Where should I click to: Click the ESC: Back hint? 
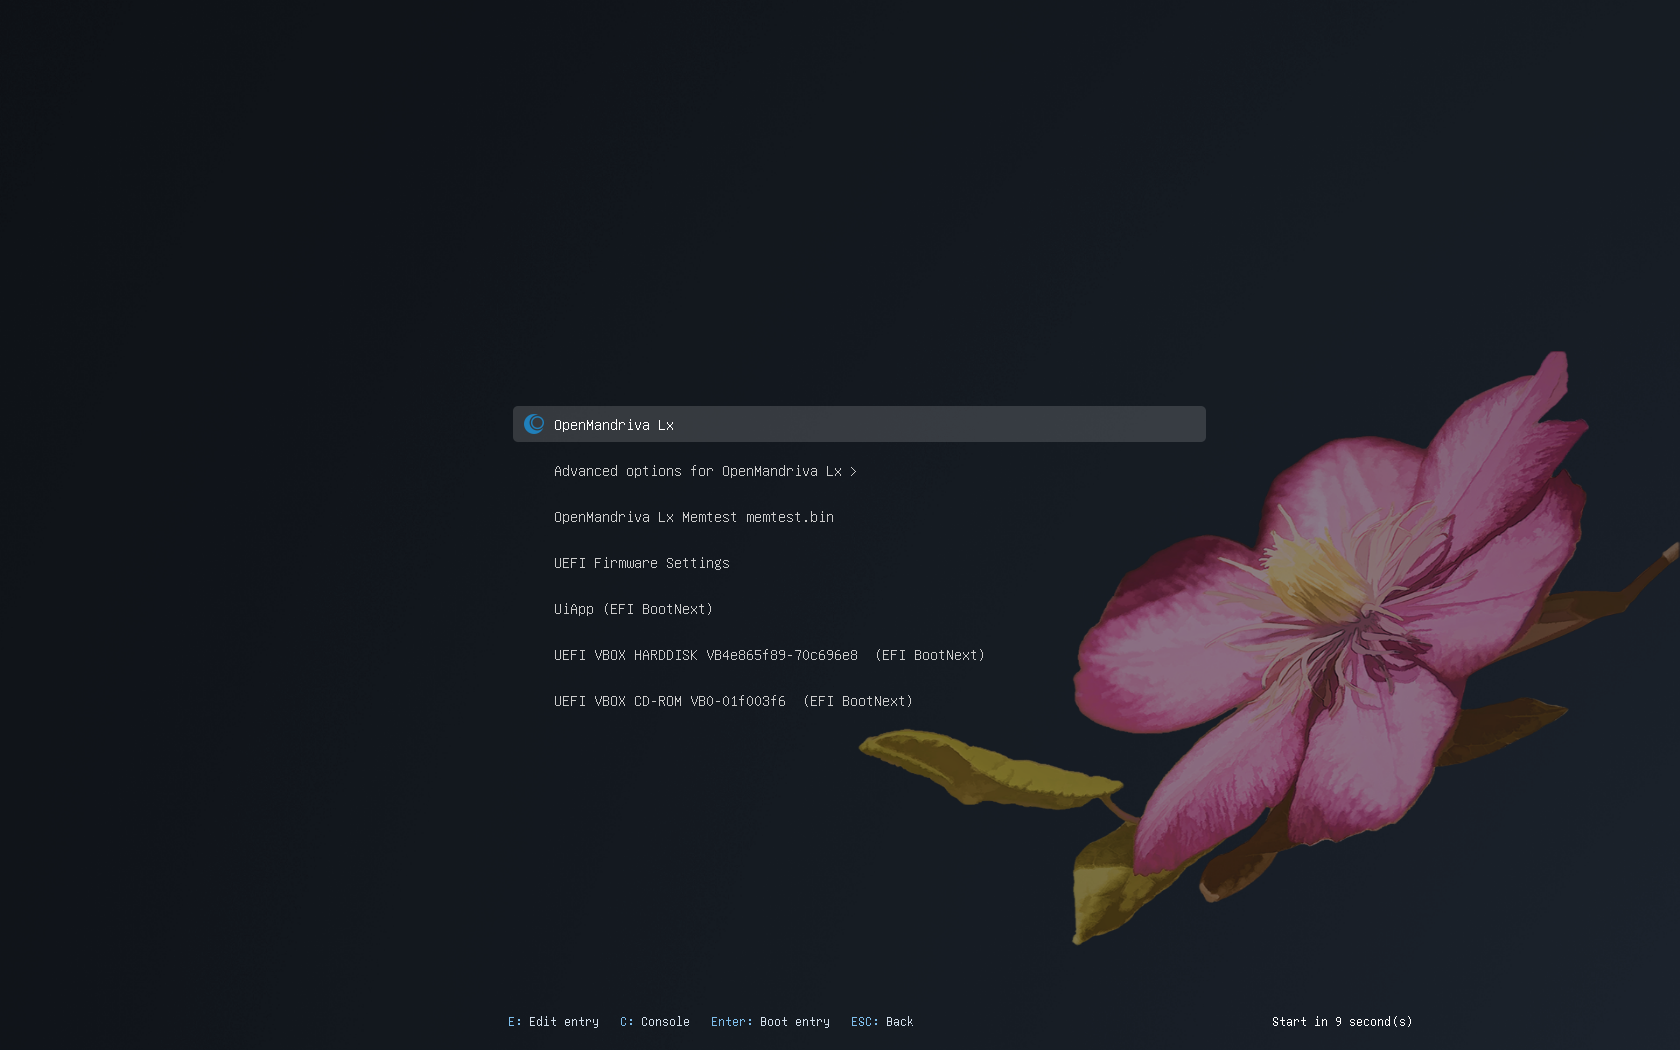[882, 1022]
